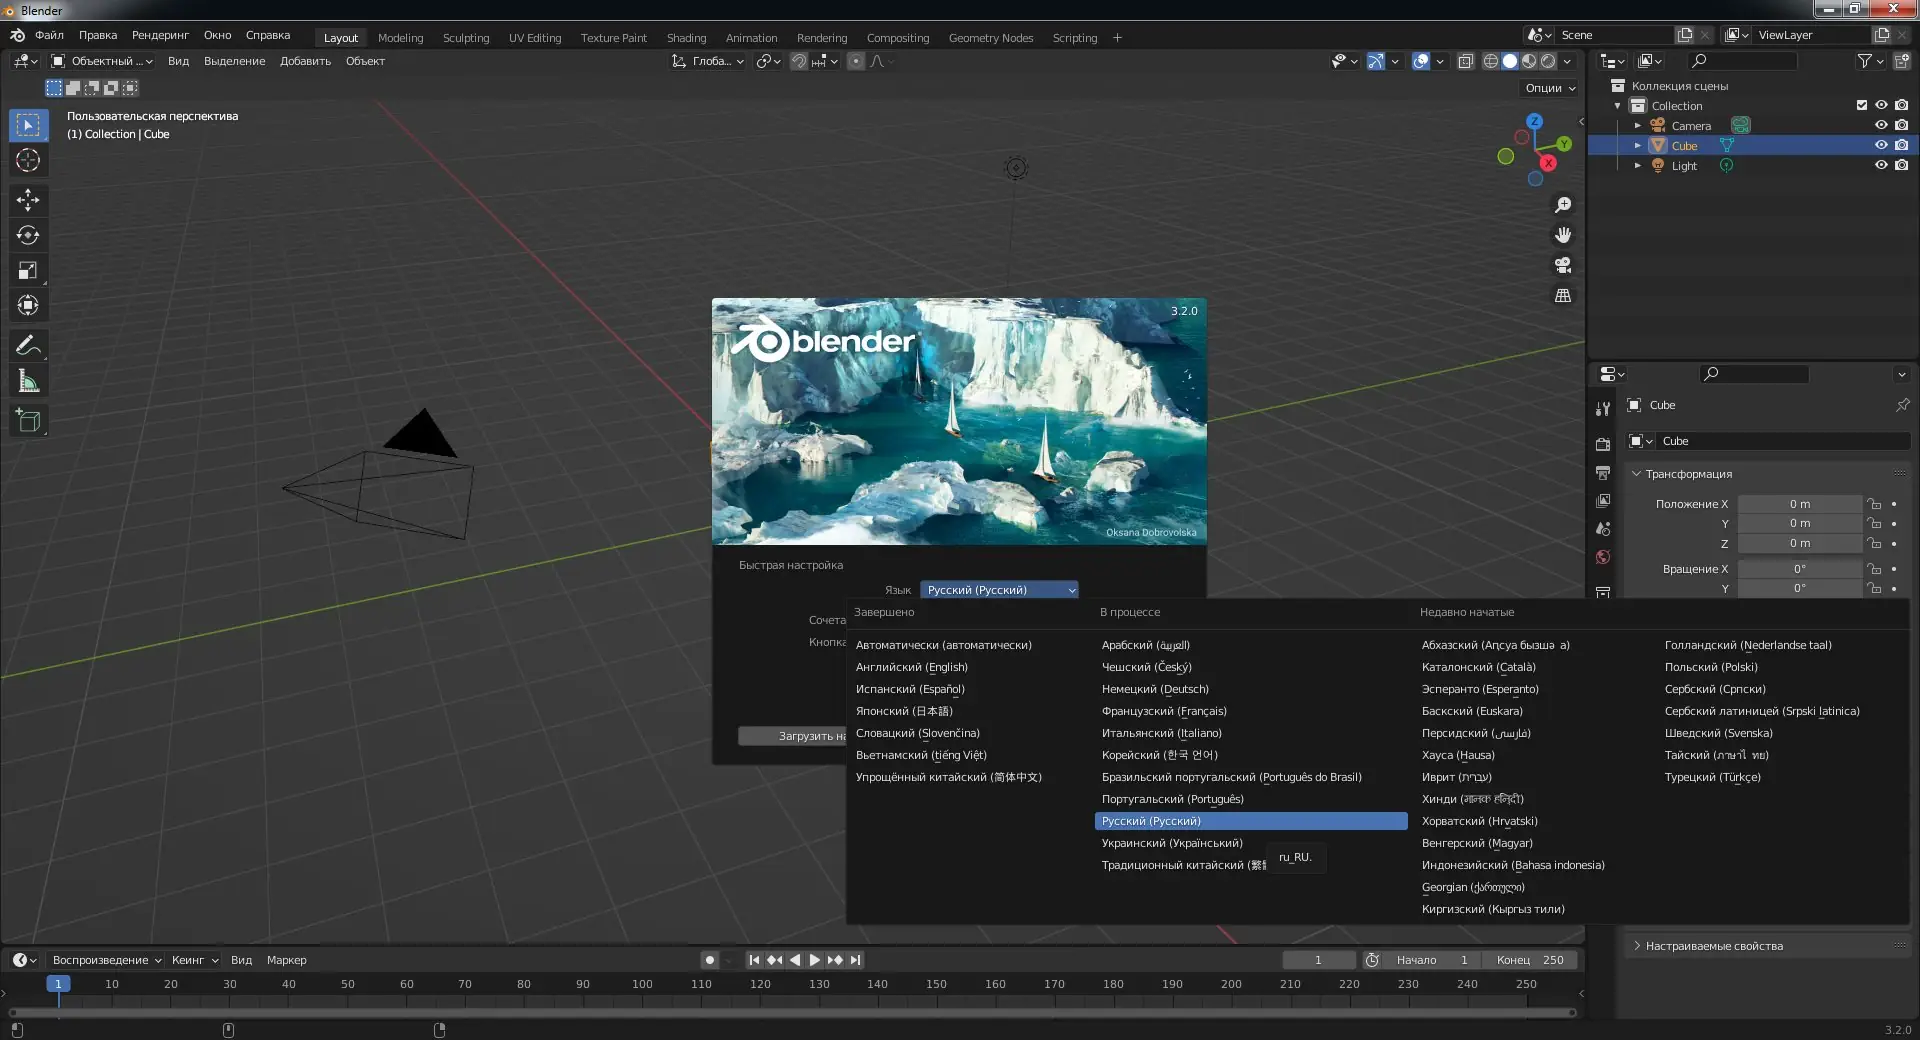Viewport: 1920px width, 1040px height.
Task: Select Немецкий (Deutsch) from language list
Action: click(x=1155, y=689)
